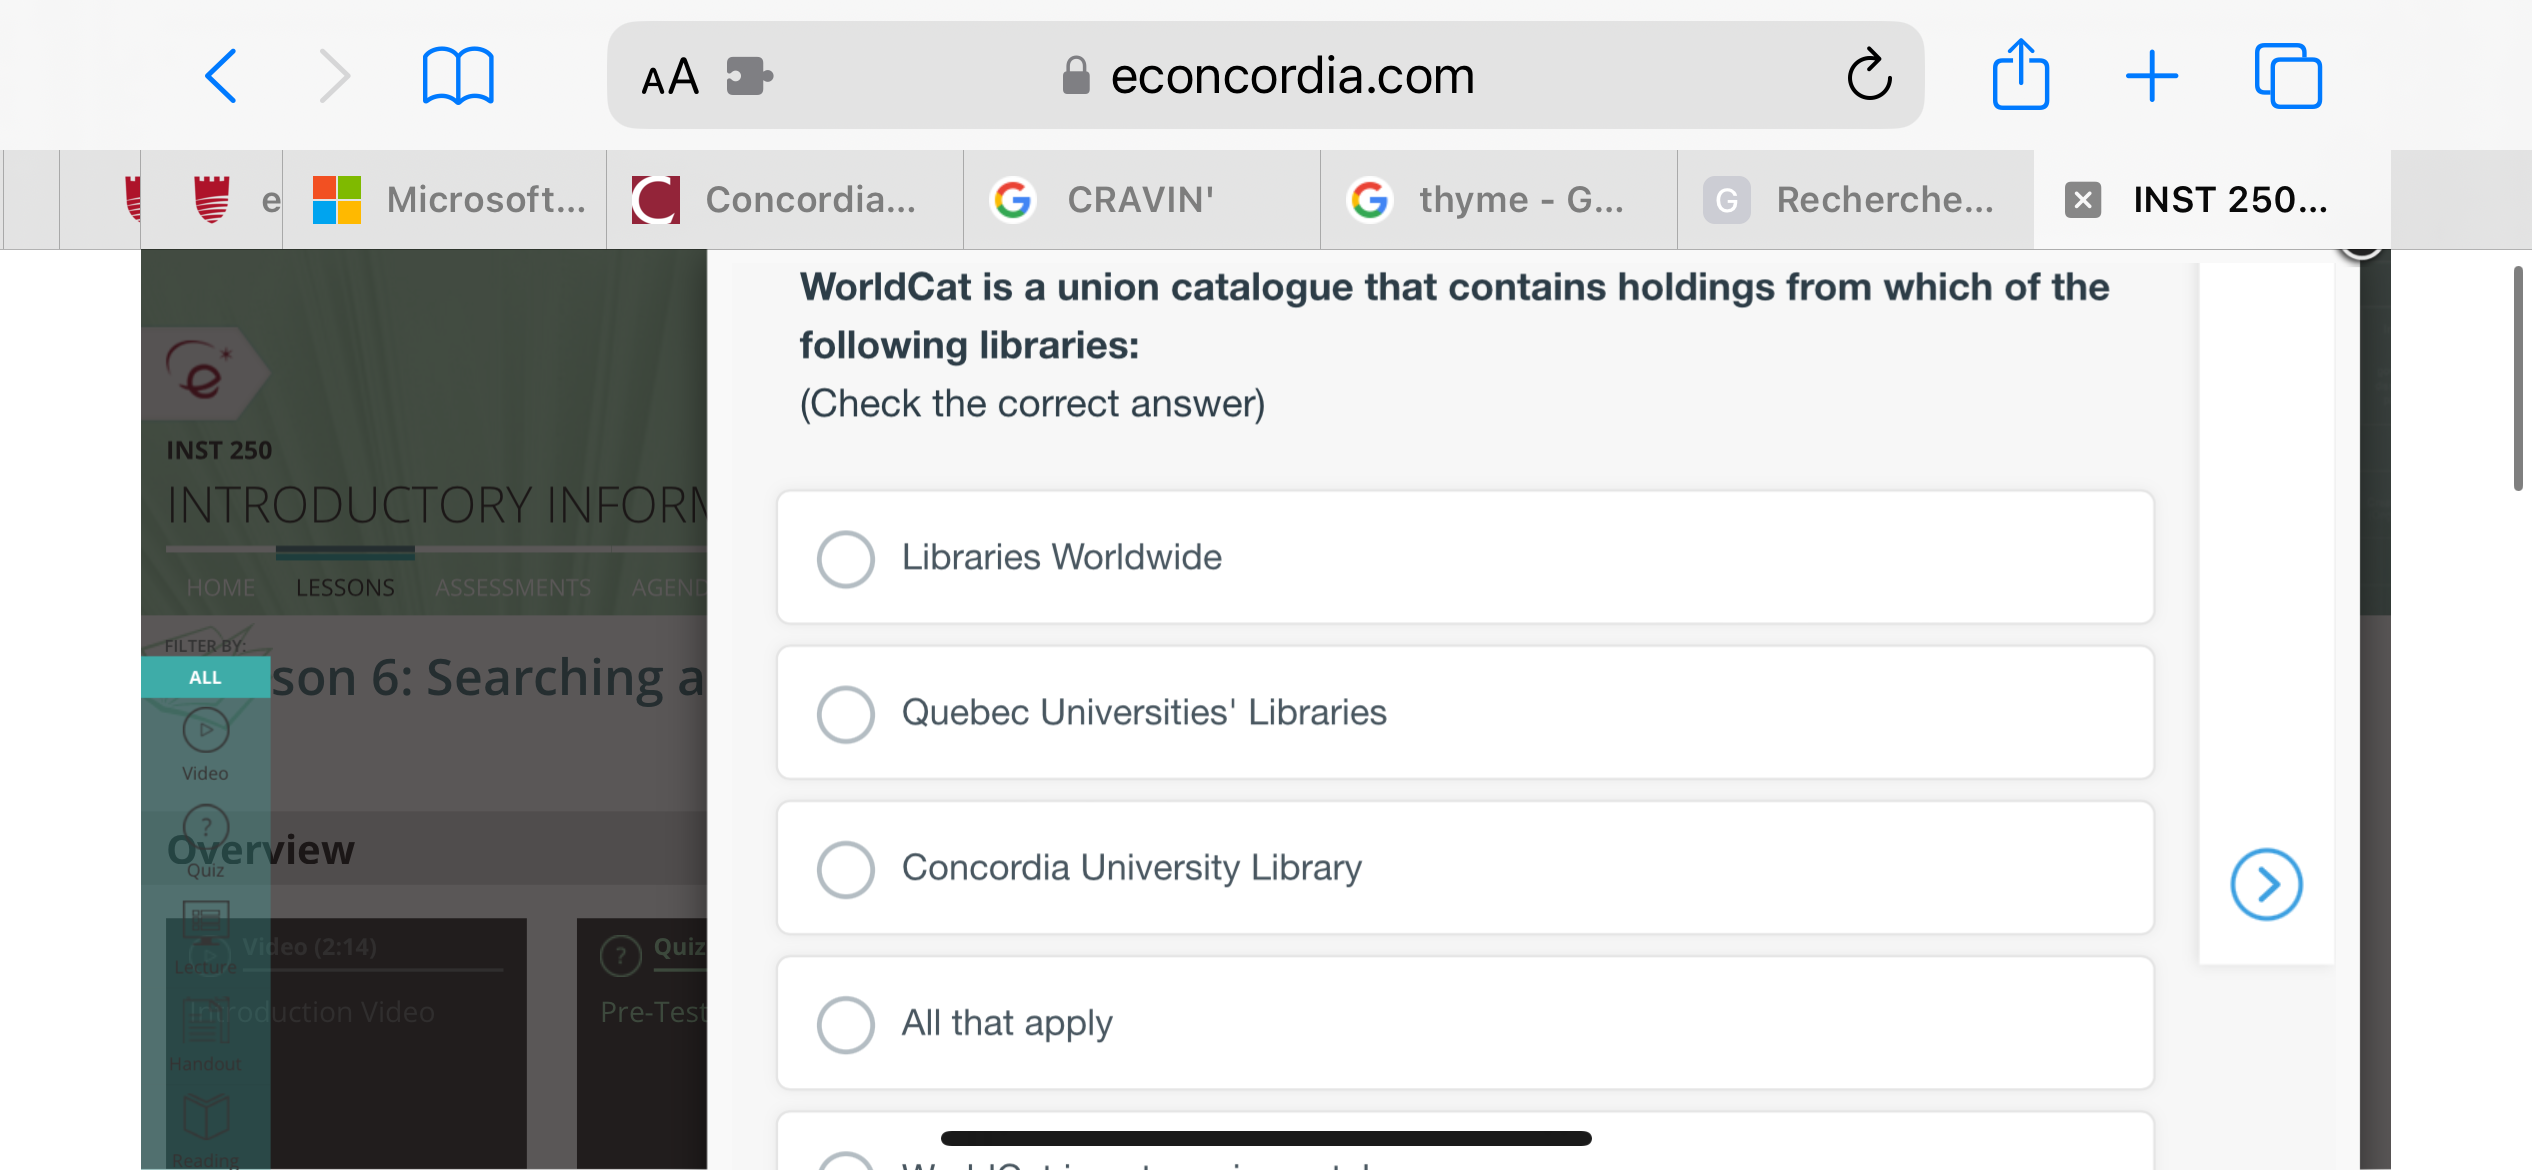Screen dimensions: 2532x1170
Task: Open a new tab with plus icon
Action: tap(2152, 76)
